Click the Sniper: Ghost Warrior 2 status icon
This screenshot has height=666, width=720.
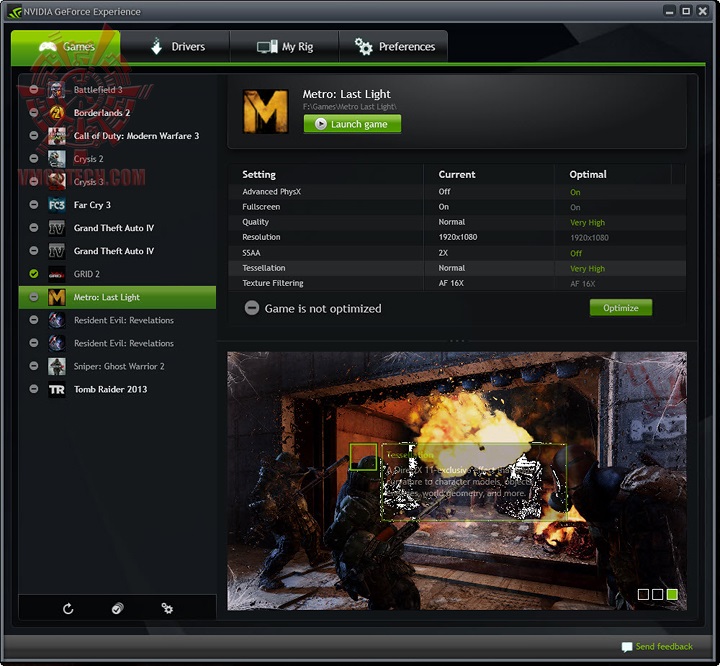[34, 366]
